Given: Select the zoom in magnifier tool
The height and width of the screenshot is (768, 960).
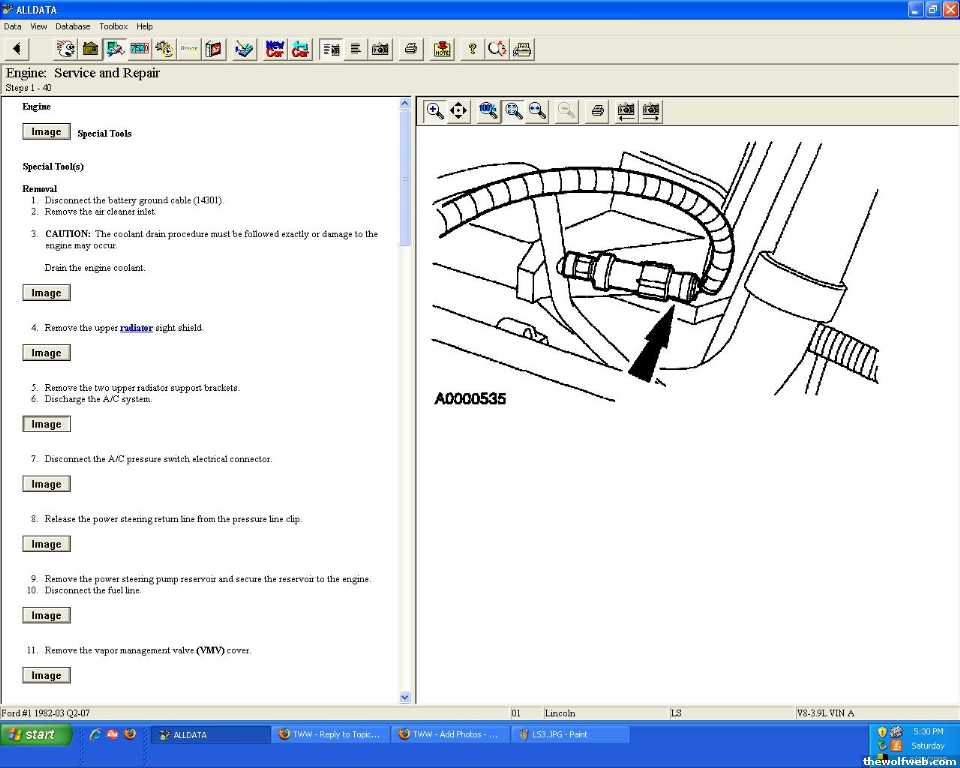Looking at the screenshot, I should coord(435,111).
